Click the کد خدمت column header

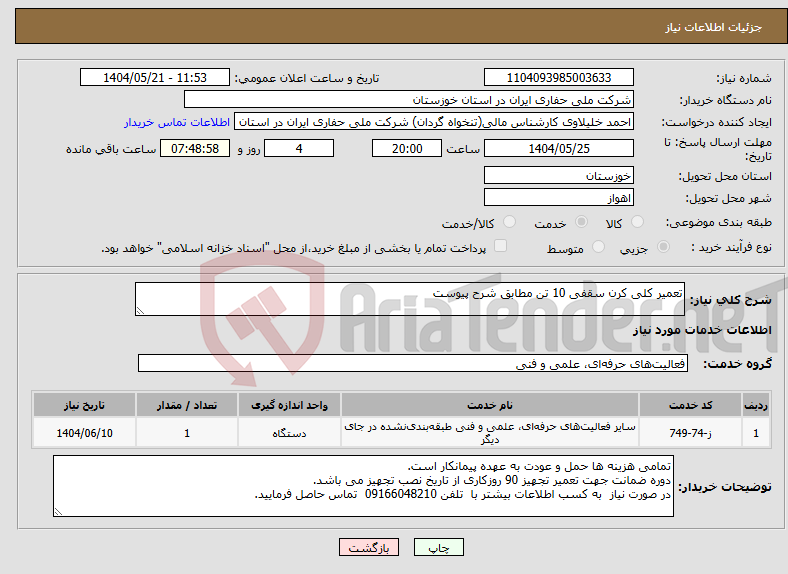click(691, 405)
